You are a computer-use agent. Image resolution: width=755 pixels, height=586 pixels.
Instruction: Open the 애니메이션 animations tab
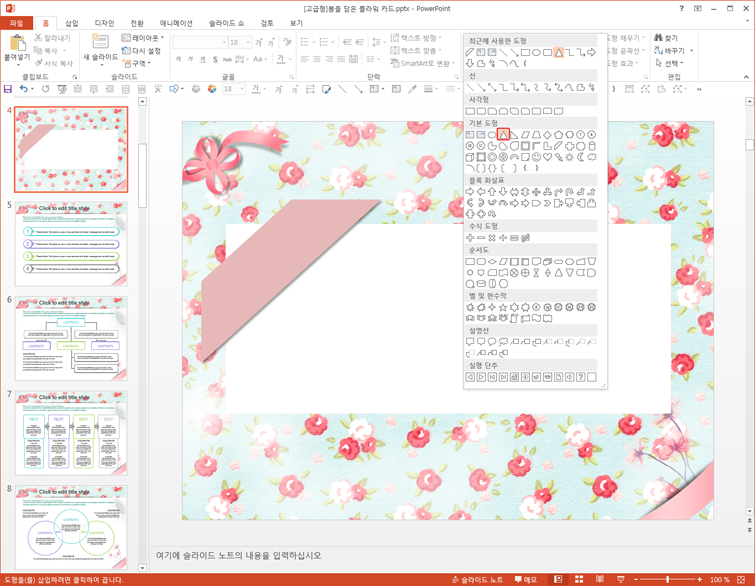point(176,23)
